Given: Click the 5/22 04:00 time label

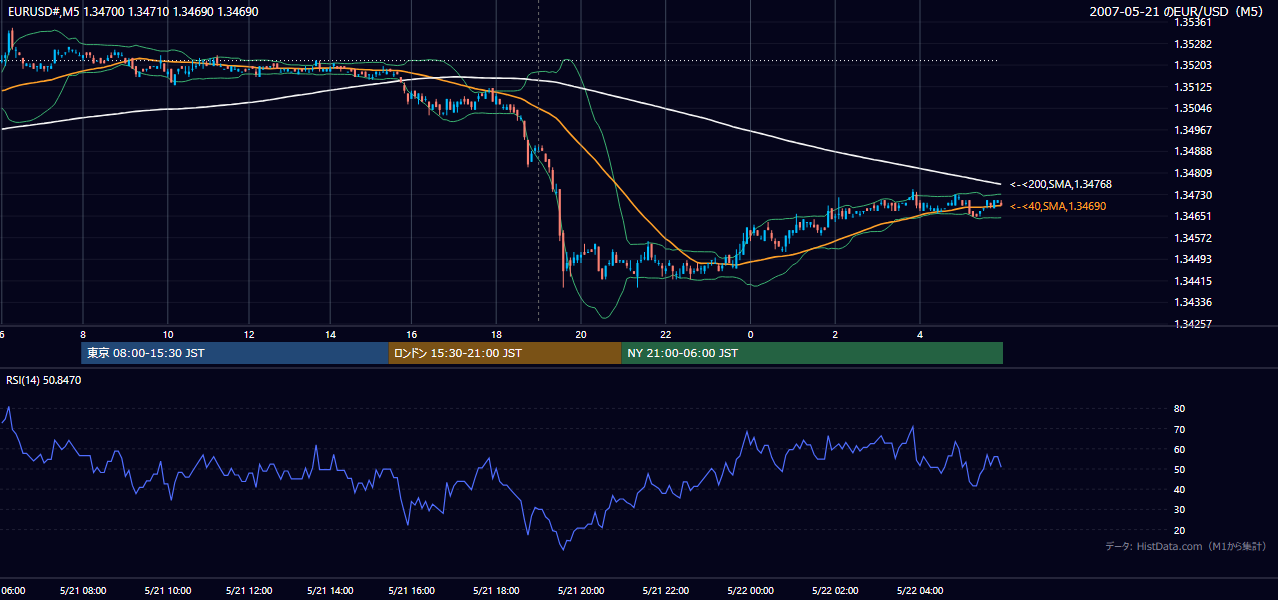Looking at the screenshot, I should 920,591.
